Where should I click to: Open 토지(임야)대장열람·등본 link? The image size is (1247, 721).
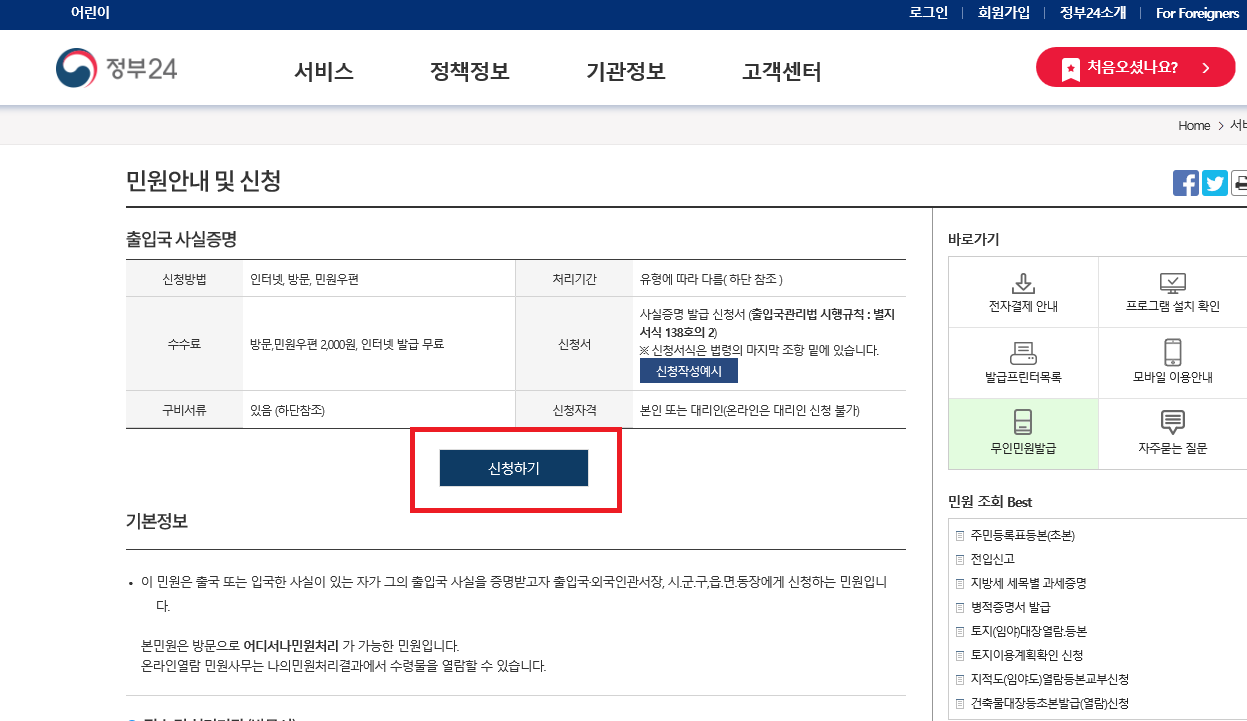(x=1028, y=631)
